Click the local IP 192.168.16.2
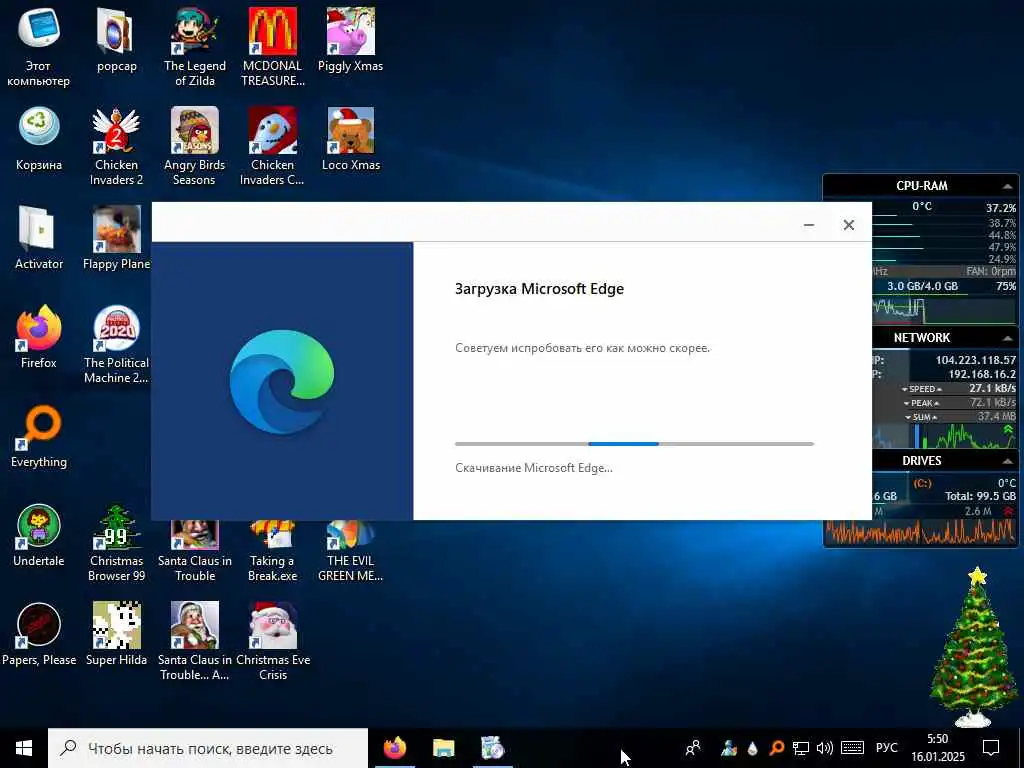 [982, 374]
